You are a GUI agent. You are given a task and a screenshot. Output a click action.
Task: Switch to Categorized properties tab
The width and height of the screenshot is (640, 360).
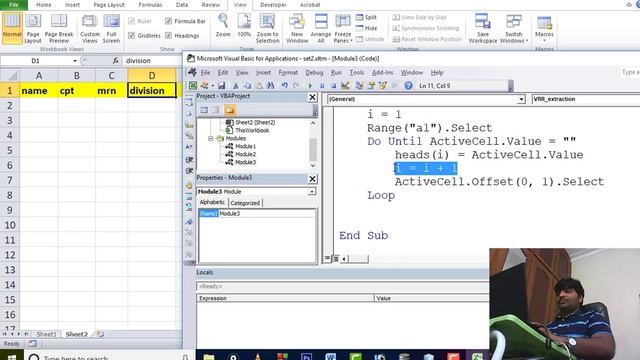[245, 203]
